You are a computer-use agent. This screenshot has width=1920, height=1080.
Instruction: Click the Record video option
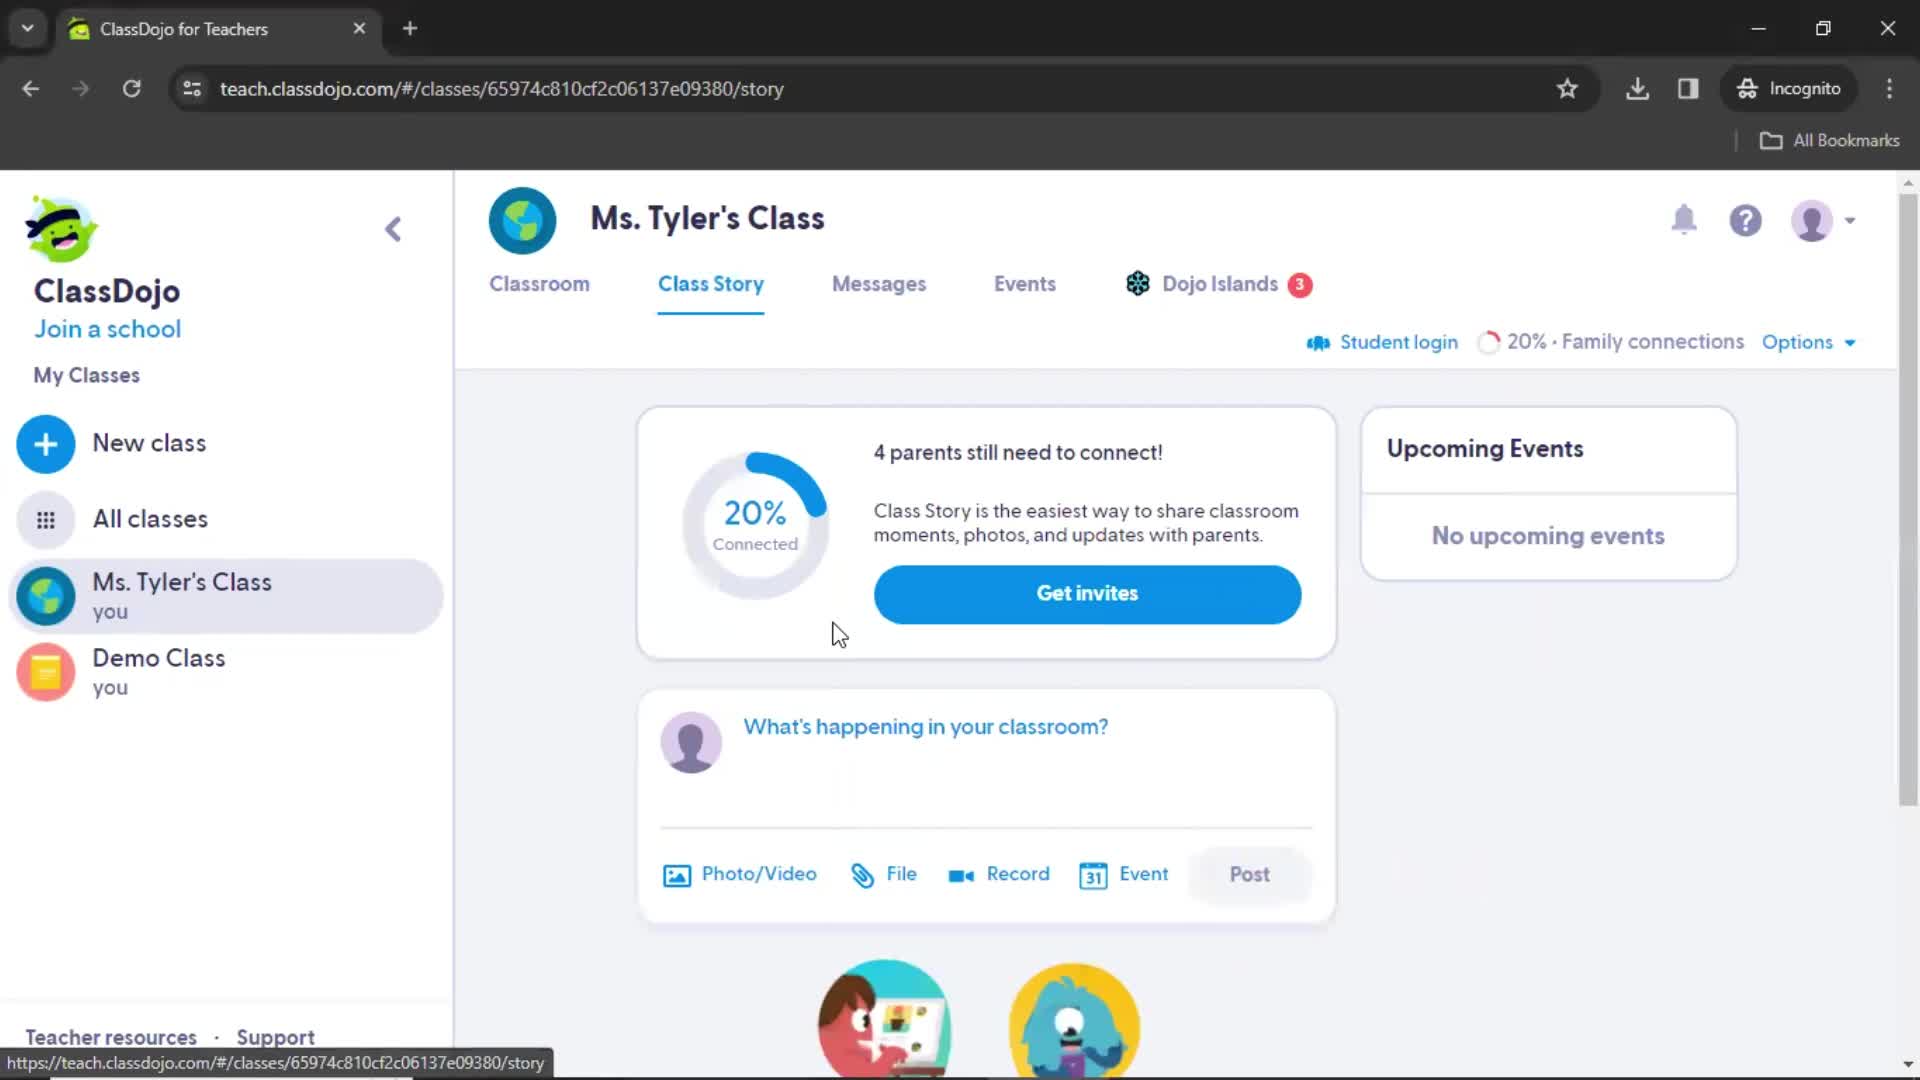(999, 875)
